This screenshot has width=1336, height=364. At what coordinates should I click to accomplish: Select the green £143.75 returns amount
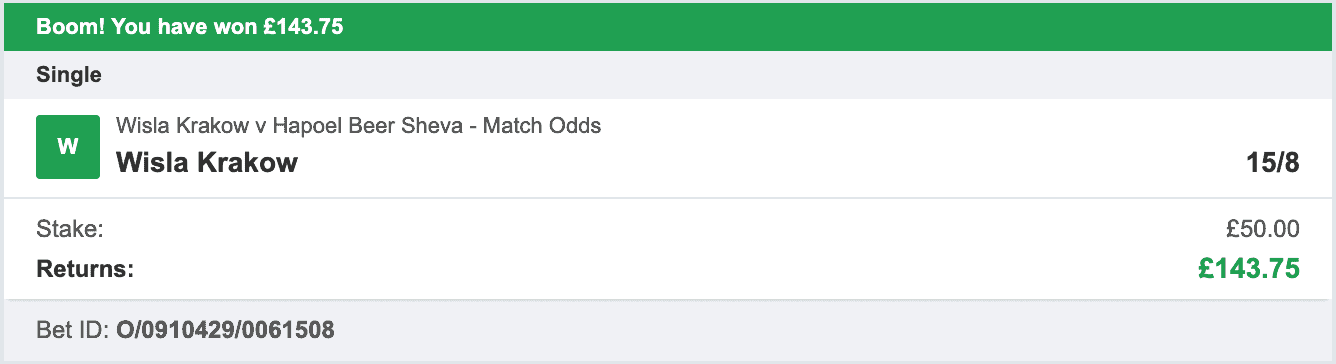click(x=1249, y=269)
